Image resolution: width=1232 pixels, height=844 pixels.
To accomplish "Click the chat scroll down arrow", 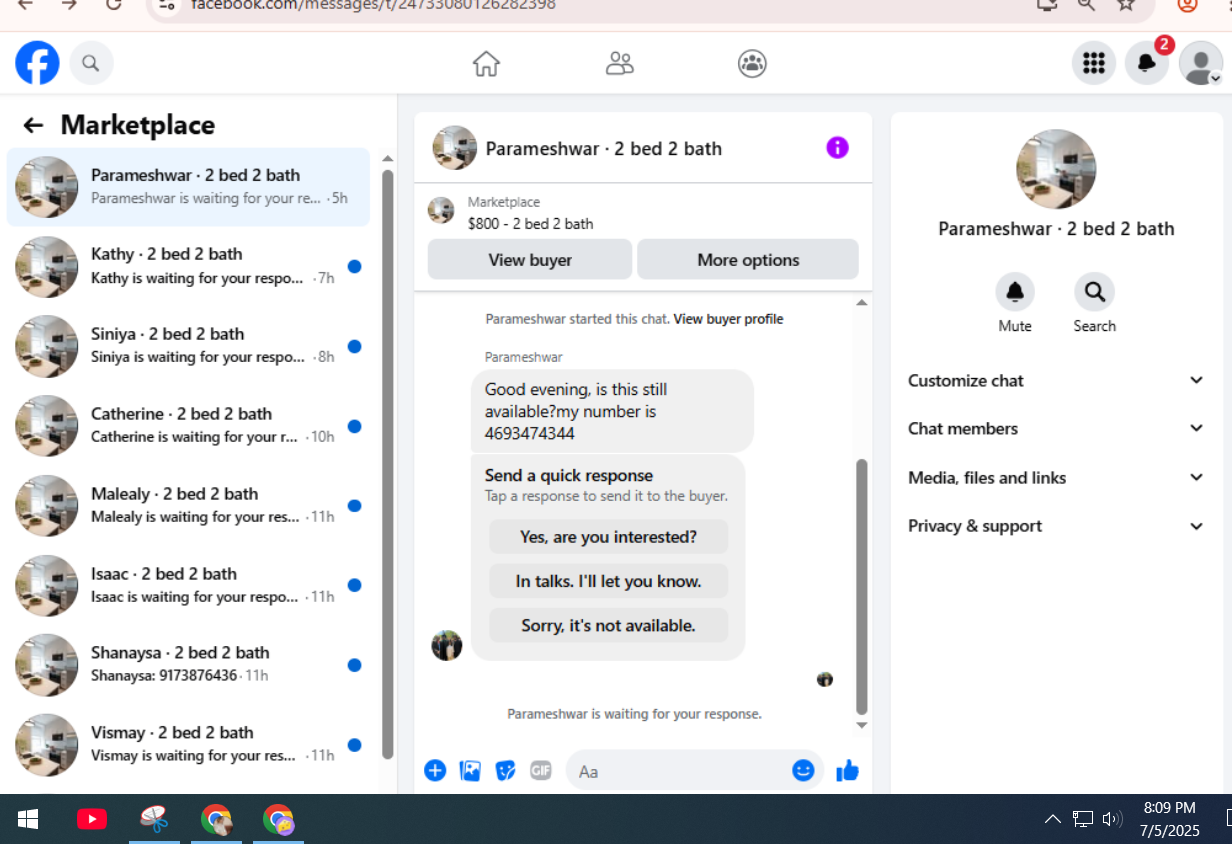I will point(862,726).
